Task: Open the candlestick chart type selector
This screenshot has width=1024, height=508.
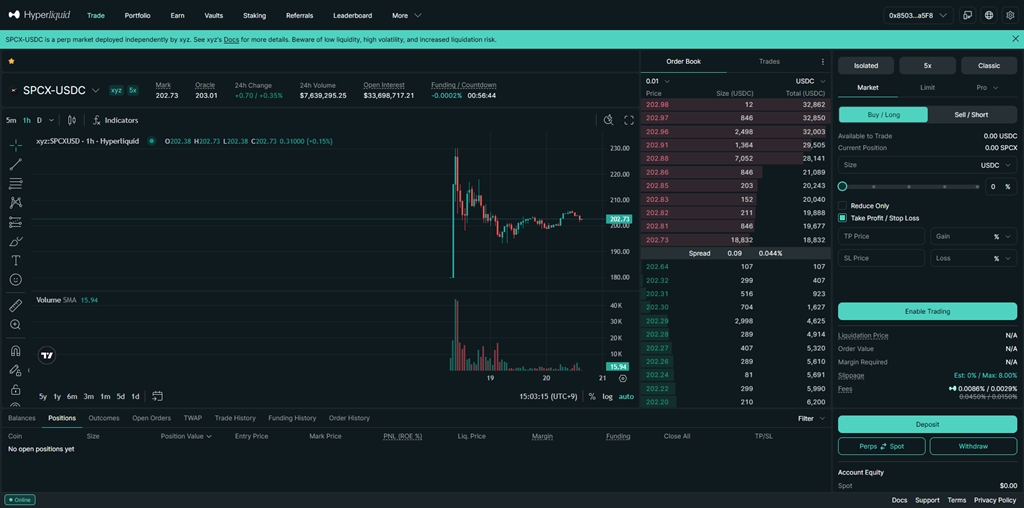Action: click(72, 120)
